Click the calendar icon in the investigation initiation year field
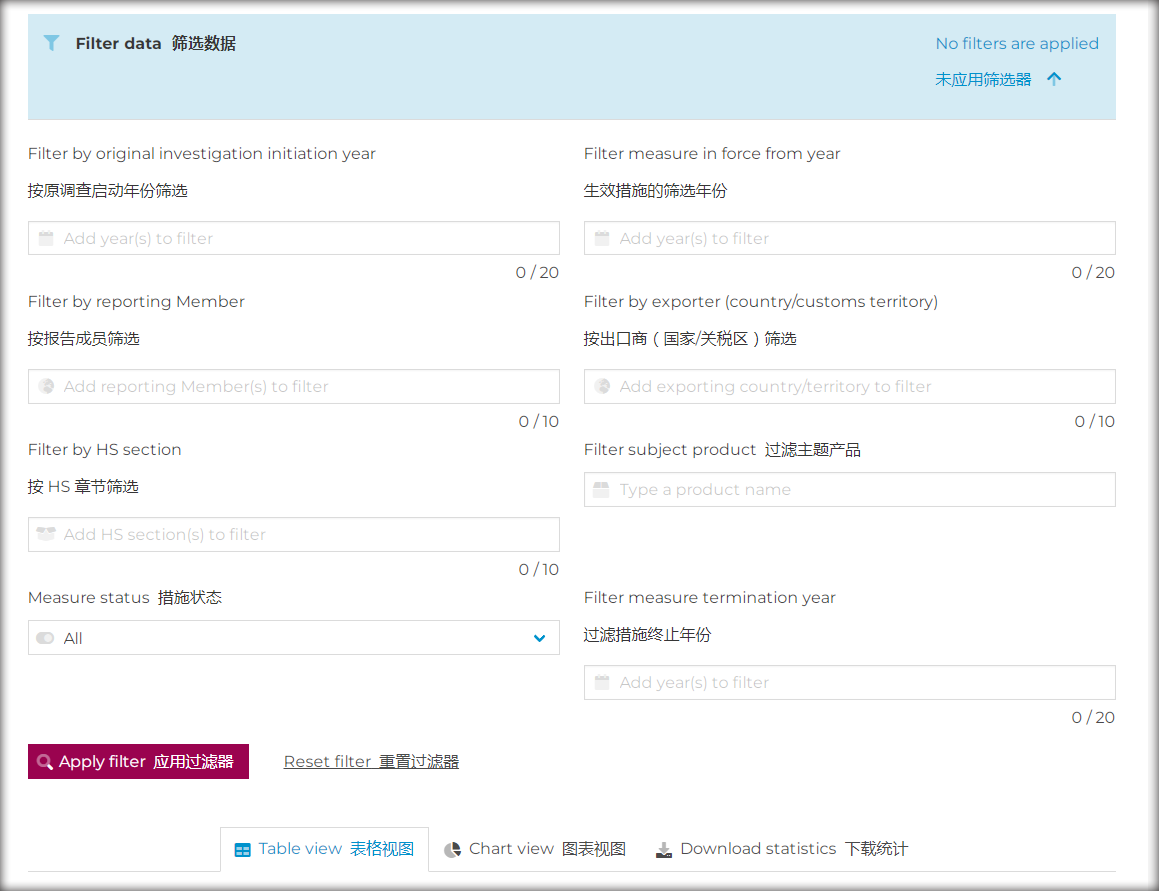This screenshot has height=891, width=1159. (x=46, y=238)
